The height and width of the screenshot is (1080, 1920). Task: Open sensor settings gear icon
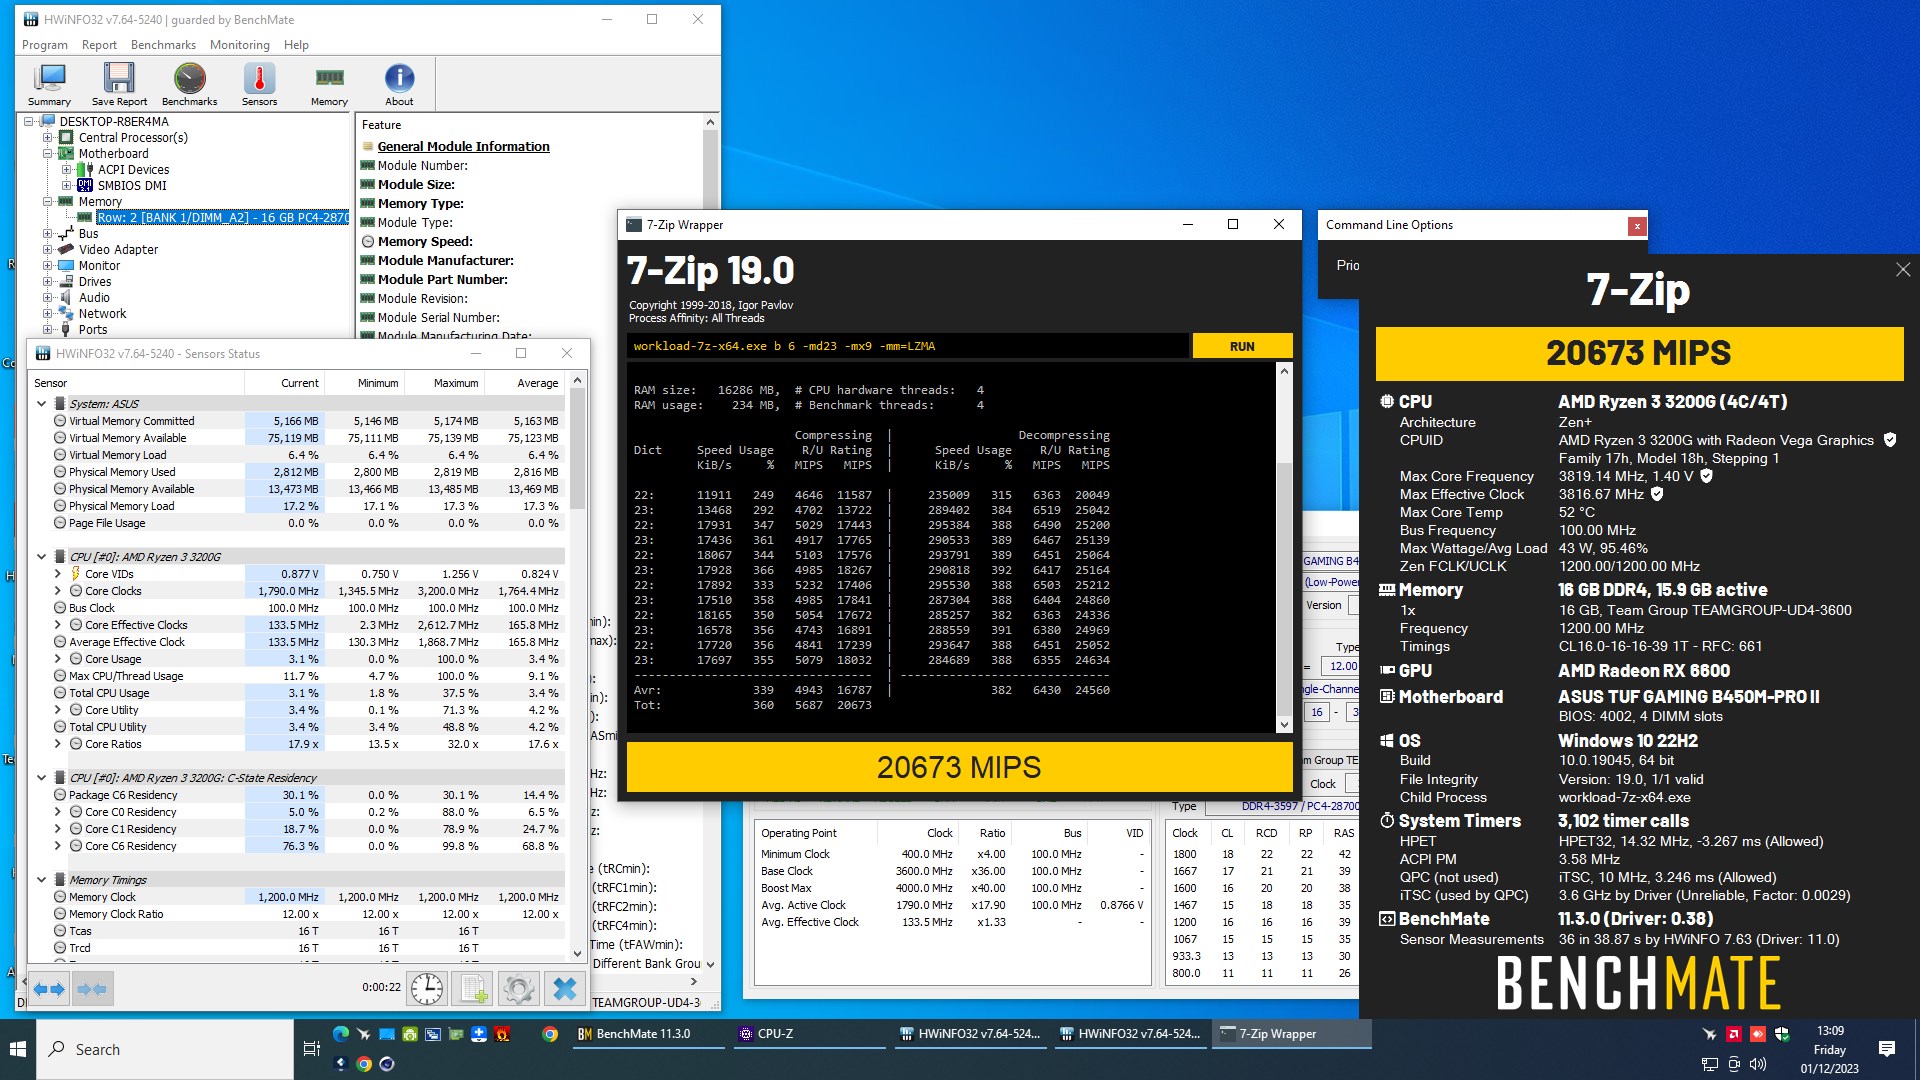tap(518, 989)
